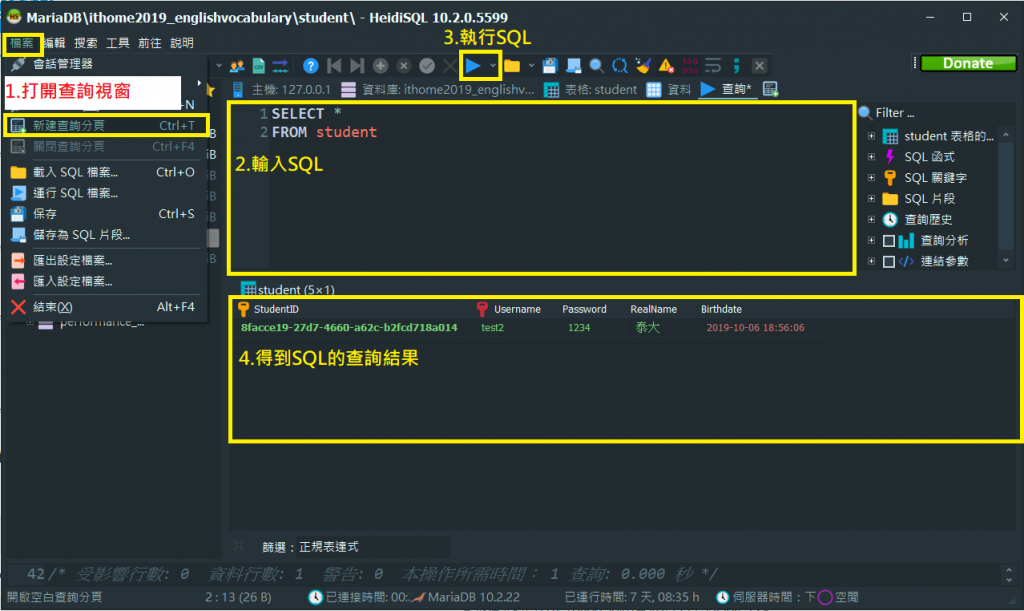Open dropdown arrow next to folder icon
The image size is (1024, 611).
coord(531,65)
